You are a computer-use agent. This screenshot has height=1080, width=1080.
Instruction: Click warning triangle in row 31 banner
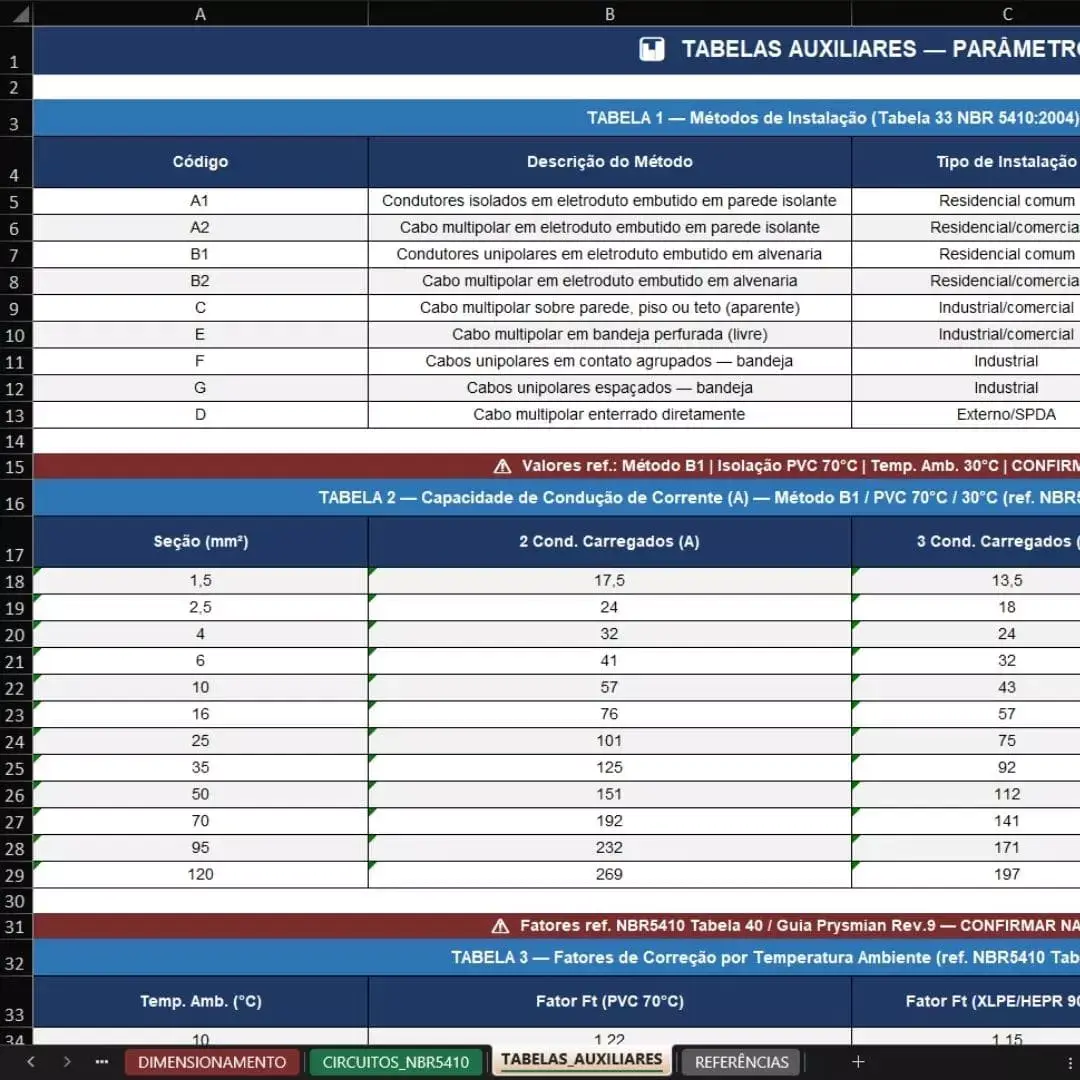[x=501, y=926]
